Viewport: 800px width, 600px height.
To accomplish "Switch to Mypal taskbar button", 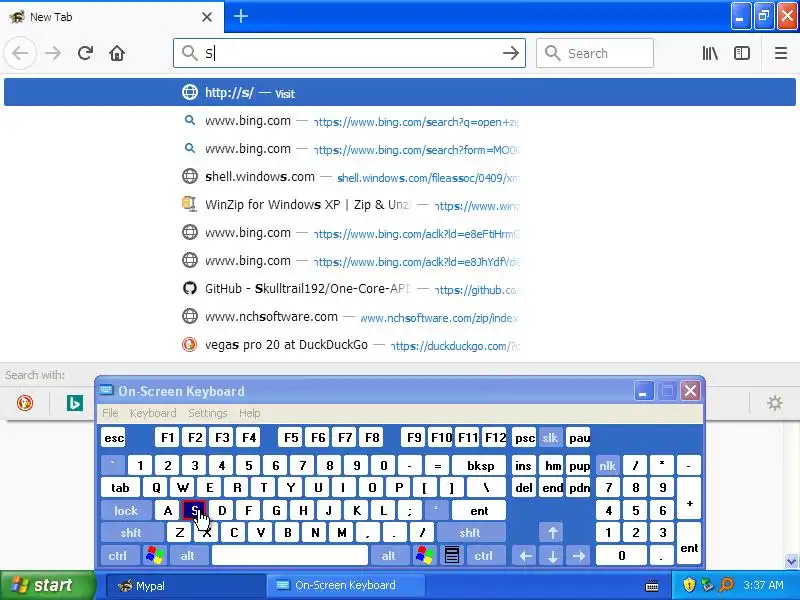I will (x=186, y=586).
